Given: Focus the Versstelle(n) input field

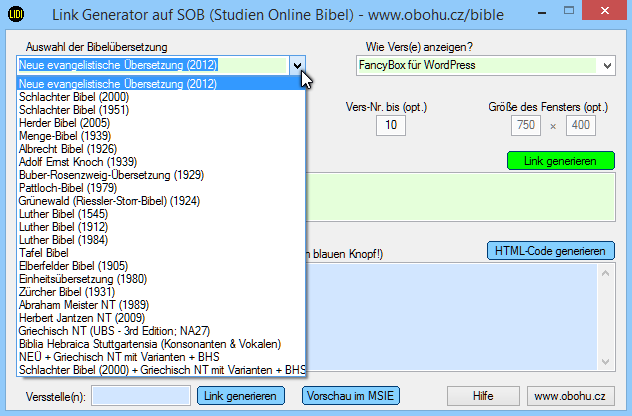Looking at the screenshot, I should [141, 396].
